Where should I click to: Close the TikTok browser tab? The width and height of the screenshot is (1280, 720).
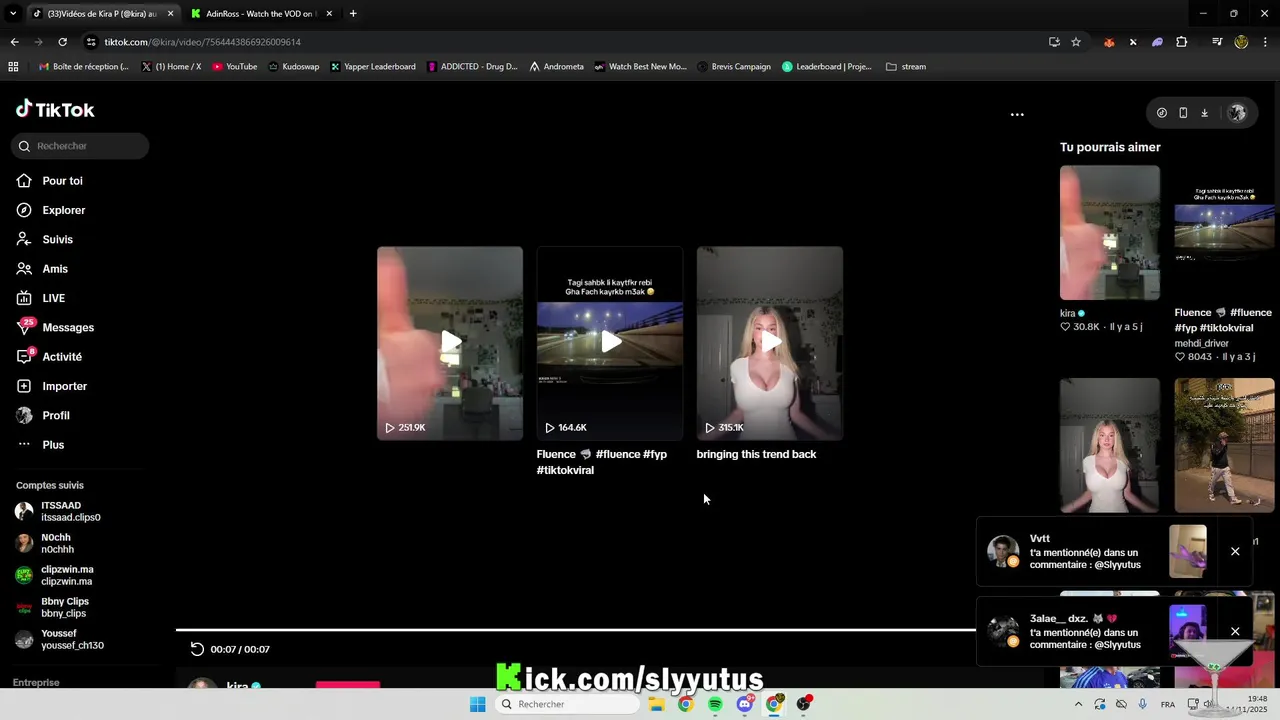(x=170, y=14)
